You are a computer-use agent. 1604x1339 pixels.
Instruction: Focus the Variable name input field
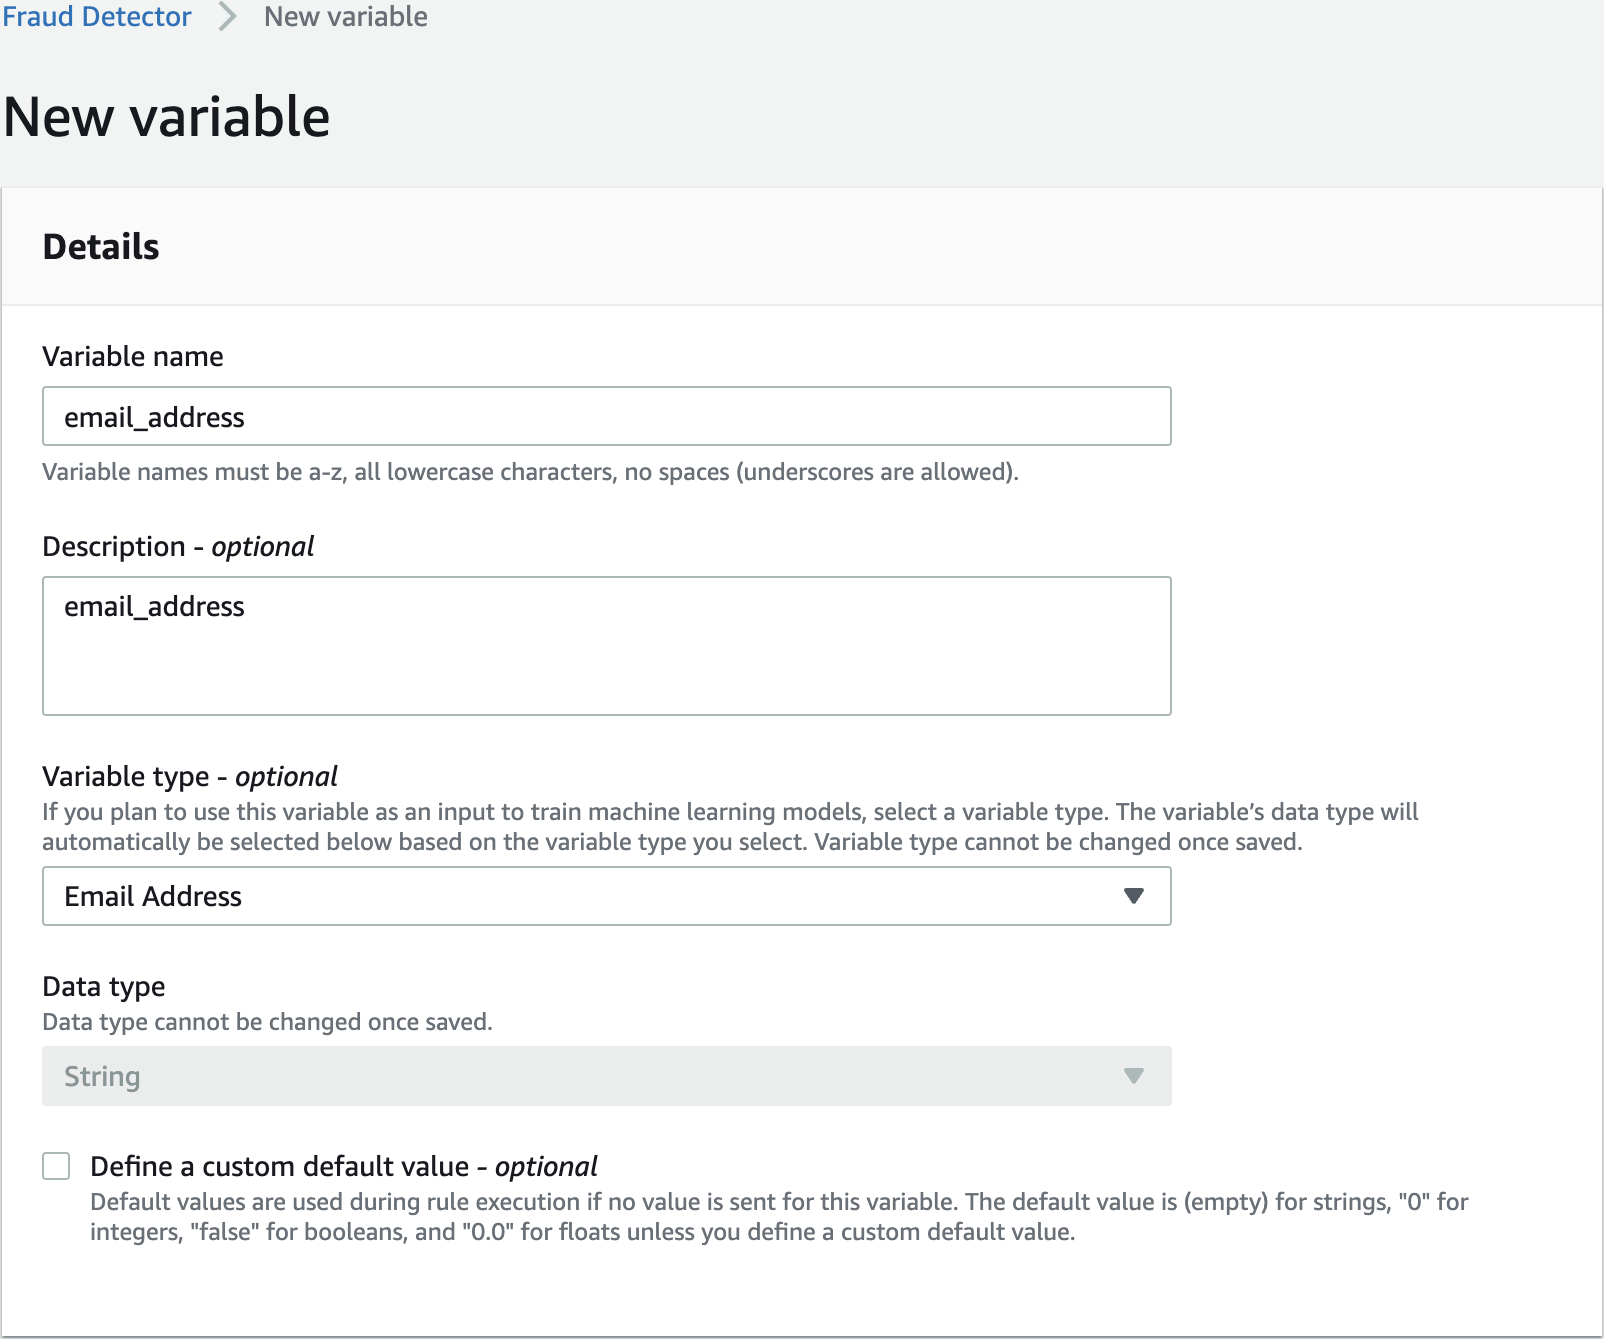click(x=606, y=416)
